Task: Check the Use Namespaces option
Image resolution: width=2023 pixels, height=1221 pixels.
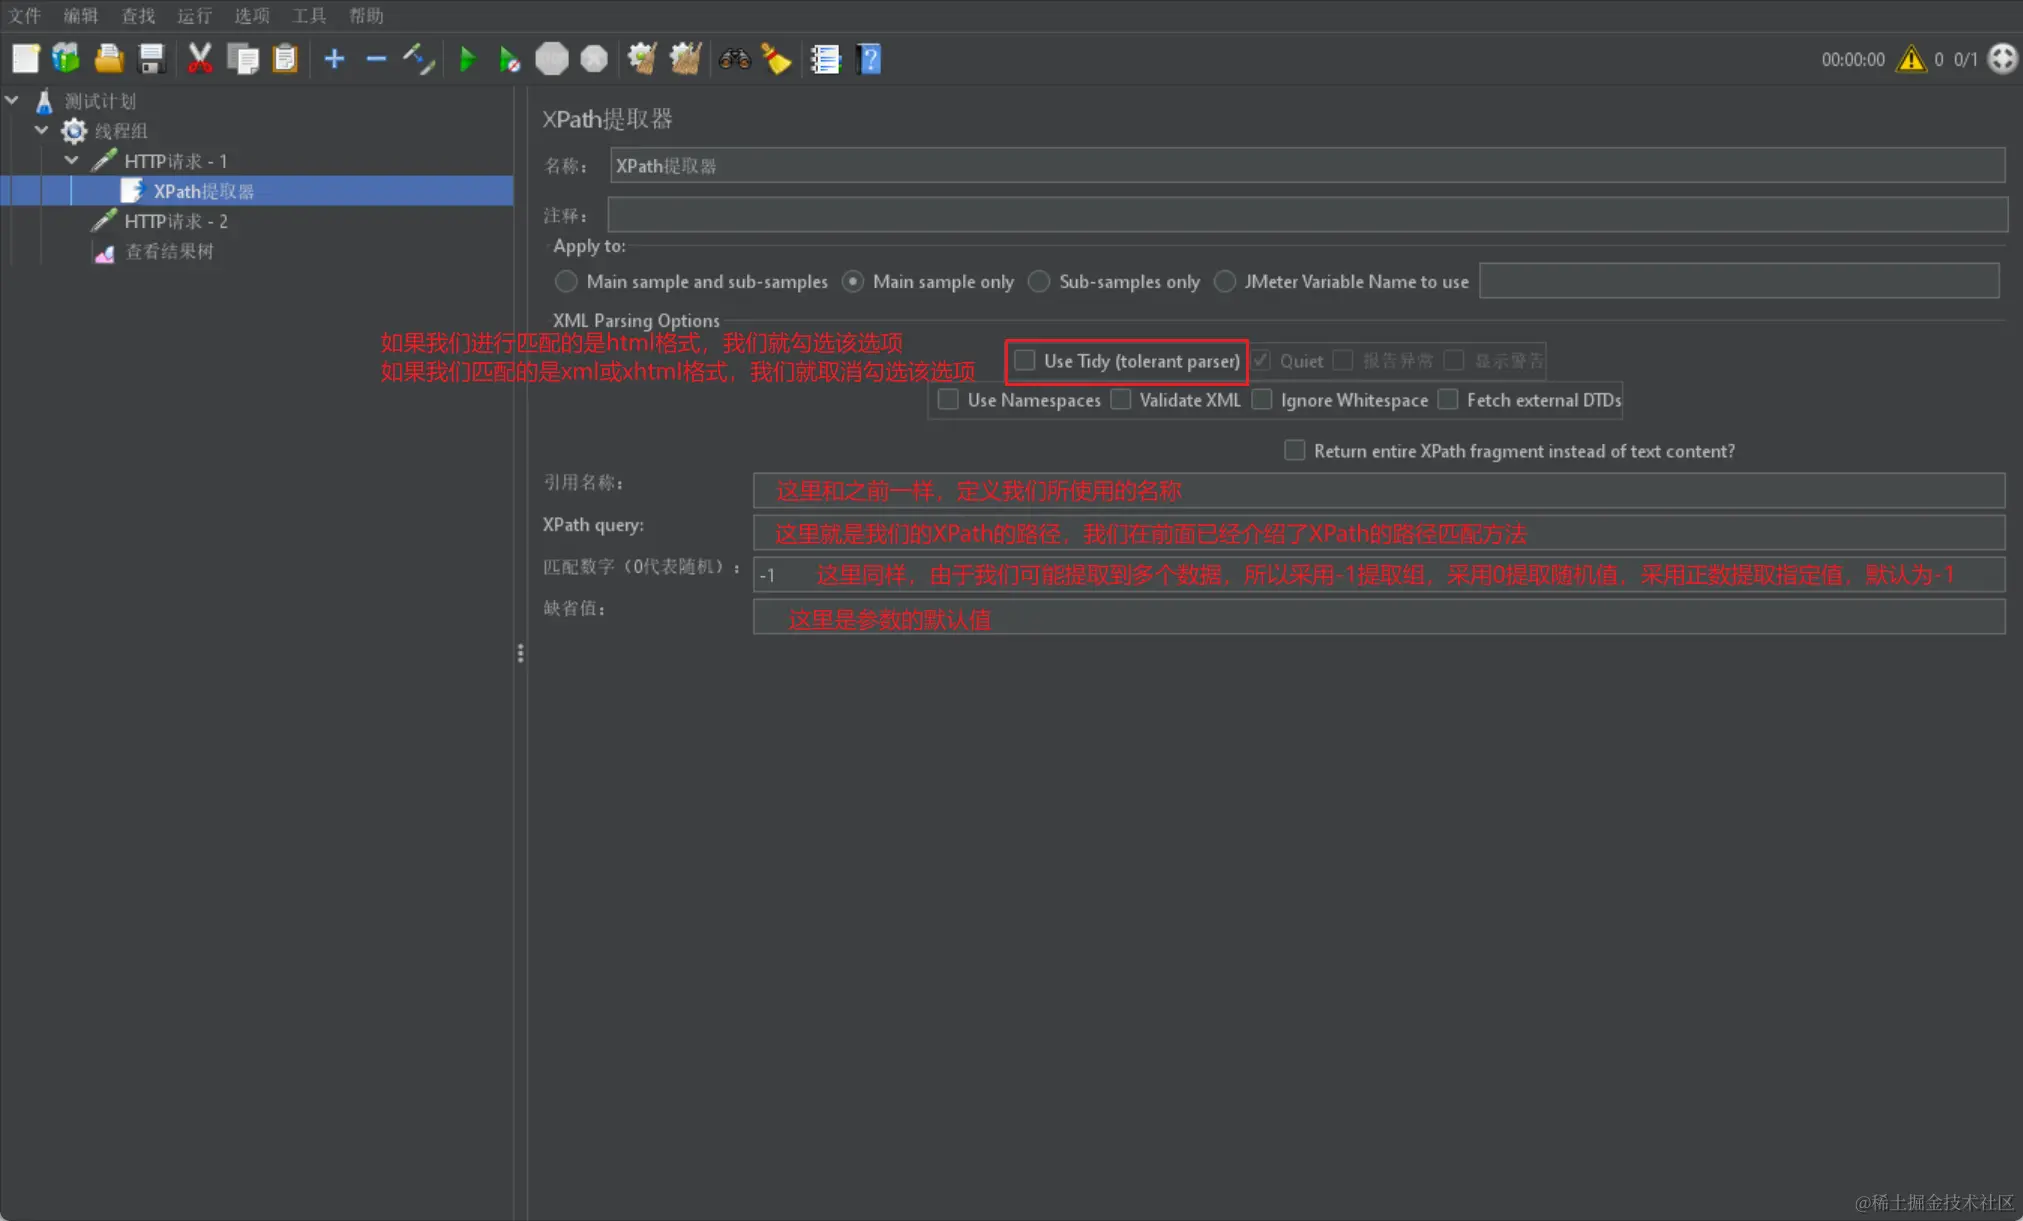Action: pos(948,400)
